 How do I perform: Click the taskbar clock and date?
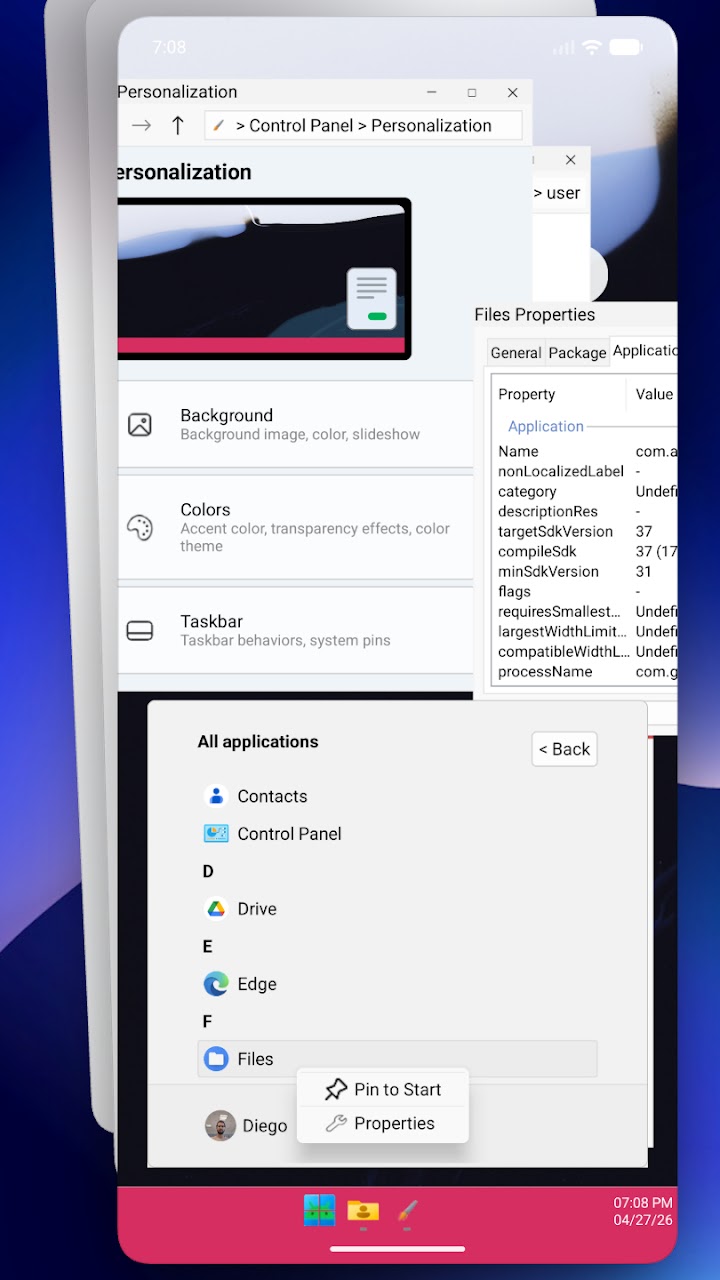click(x=643, y=1212)
